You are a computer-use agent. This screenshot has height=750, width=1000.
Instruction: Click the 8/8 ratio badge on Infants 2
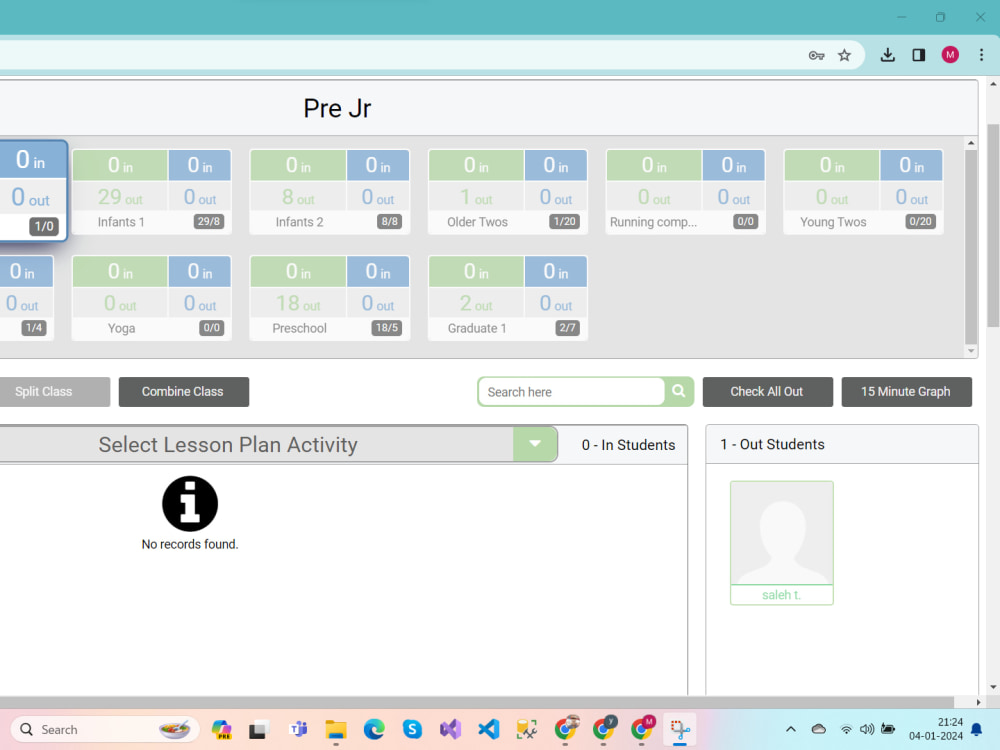tap(389, 221)
